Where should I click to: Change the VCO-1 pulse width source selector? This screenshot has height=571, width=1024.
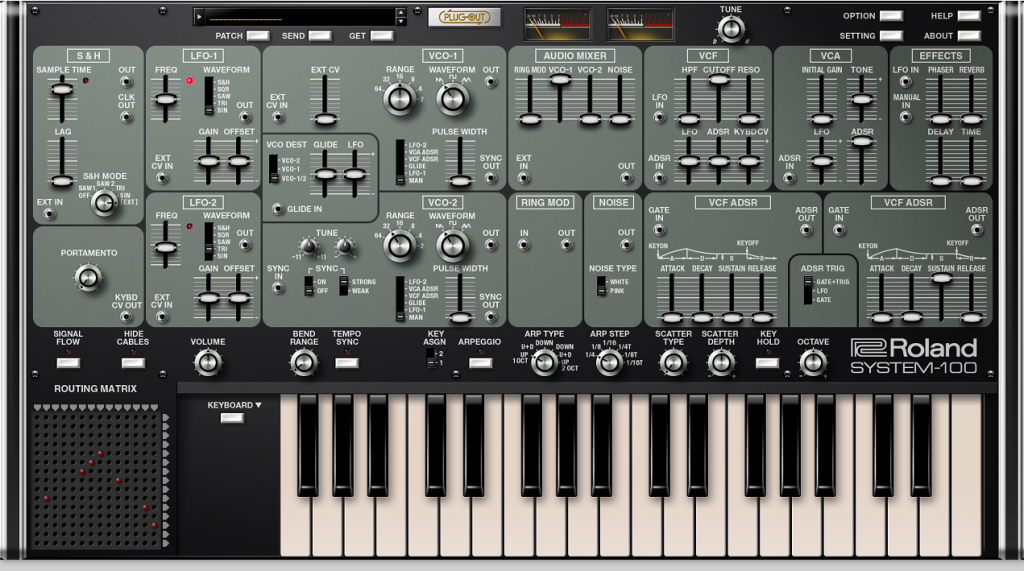tap(400, 162)
